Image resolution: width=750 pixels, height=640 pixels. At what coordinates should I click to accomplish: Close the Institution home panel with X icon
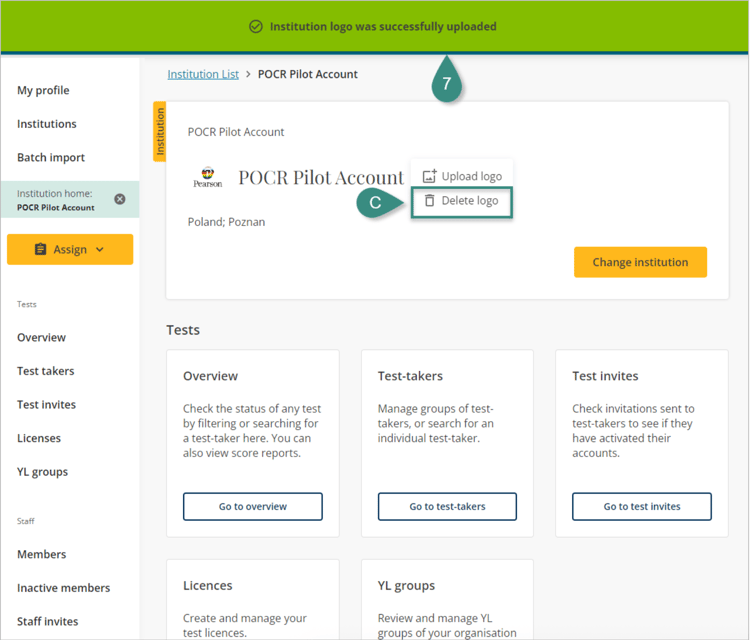[x=120, y=199]
